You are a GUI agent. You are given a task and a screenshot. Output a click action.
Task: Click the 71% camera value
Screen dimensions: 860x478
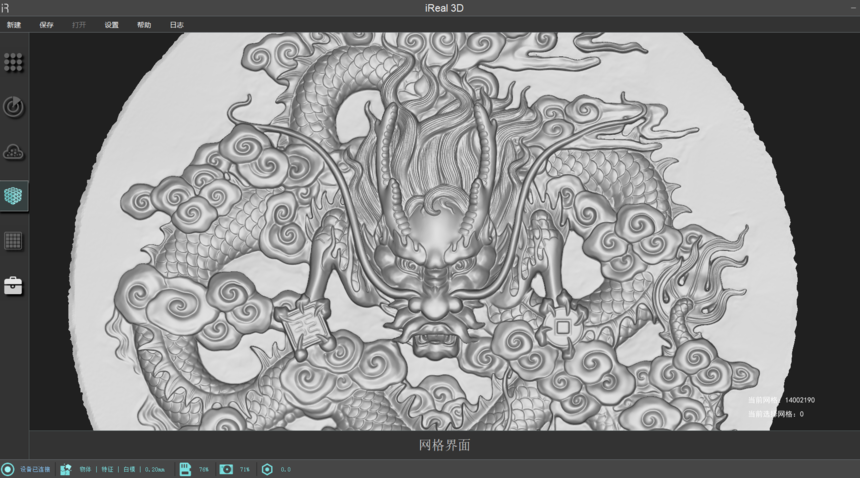[x=245, y=469]
